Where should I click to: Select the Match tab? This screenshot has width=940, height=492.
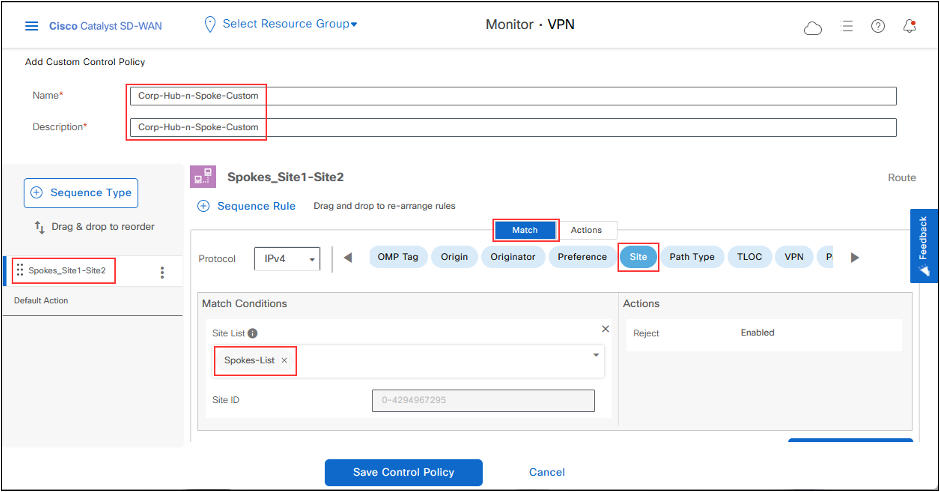click(525, 230)
